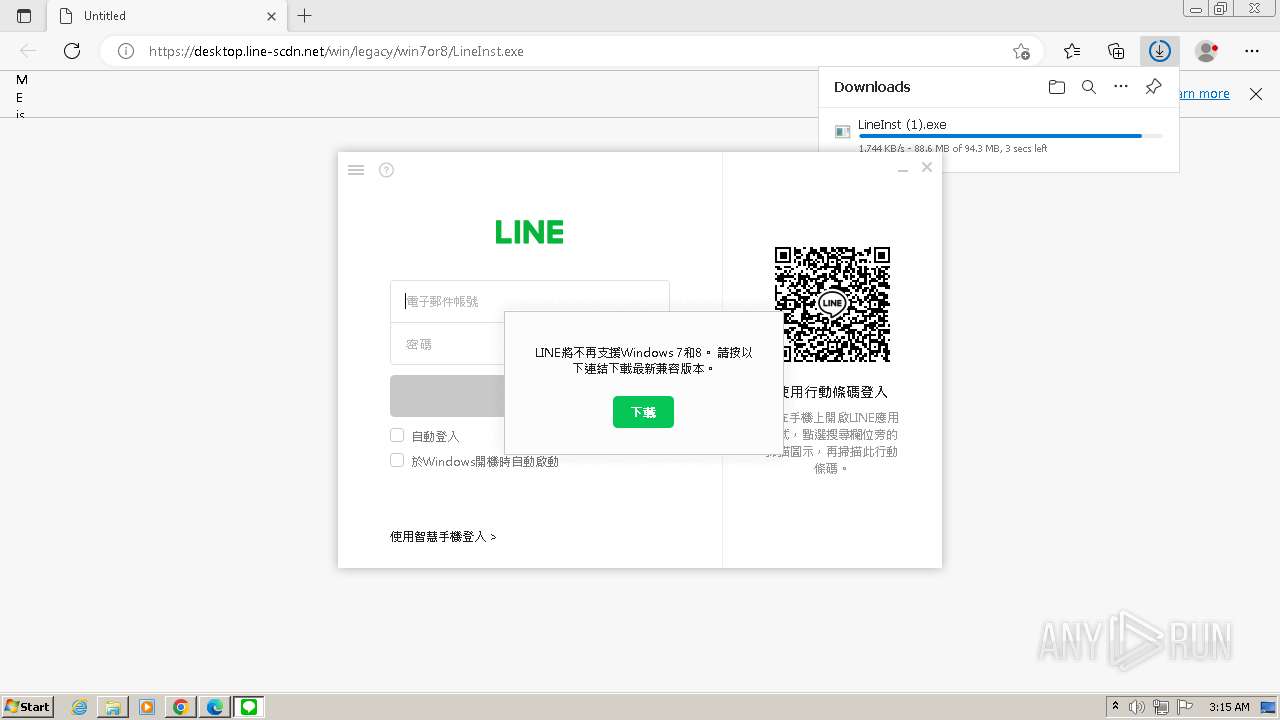Open the Windows Start button
Image resolution: width=1280 pixels, height=720 pixels.
[x=27, y=707]
